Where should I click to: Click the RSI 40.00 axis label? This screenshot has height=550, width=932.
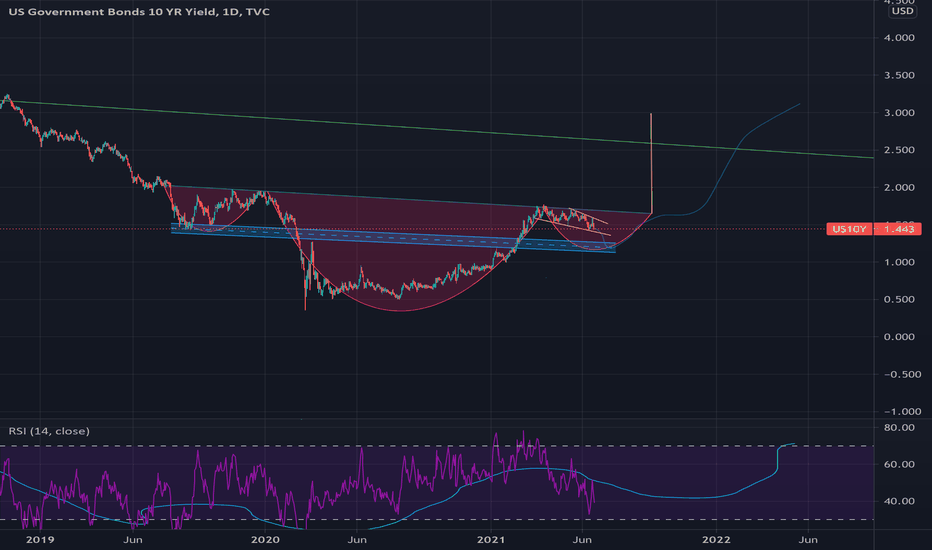(x=899, y=501)
